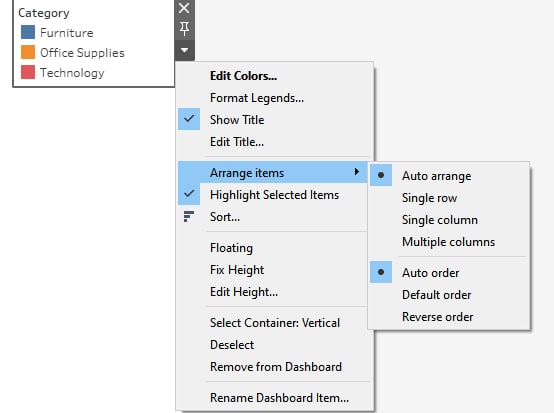Click Rename Dashboard Item entry
554x413 pixels.
pos(279,398)
